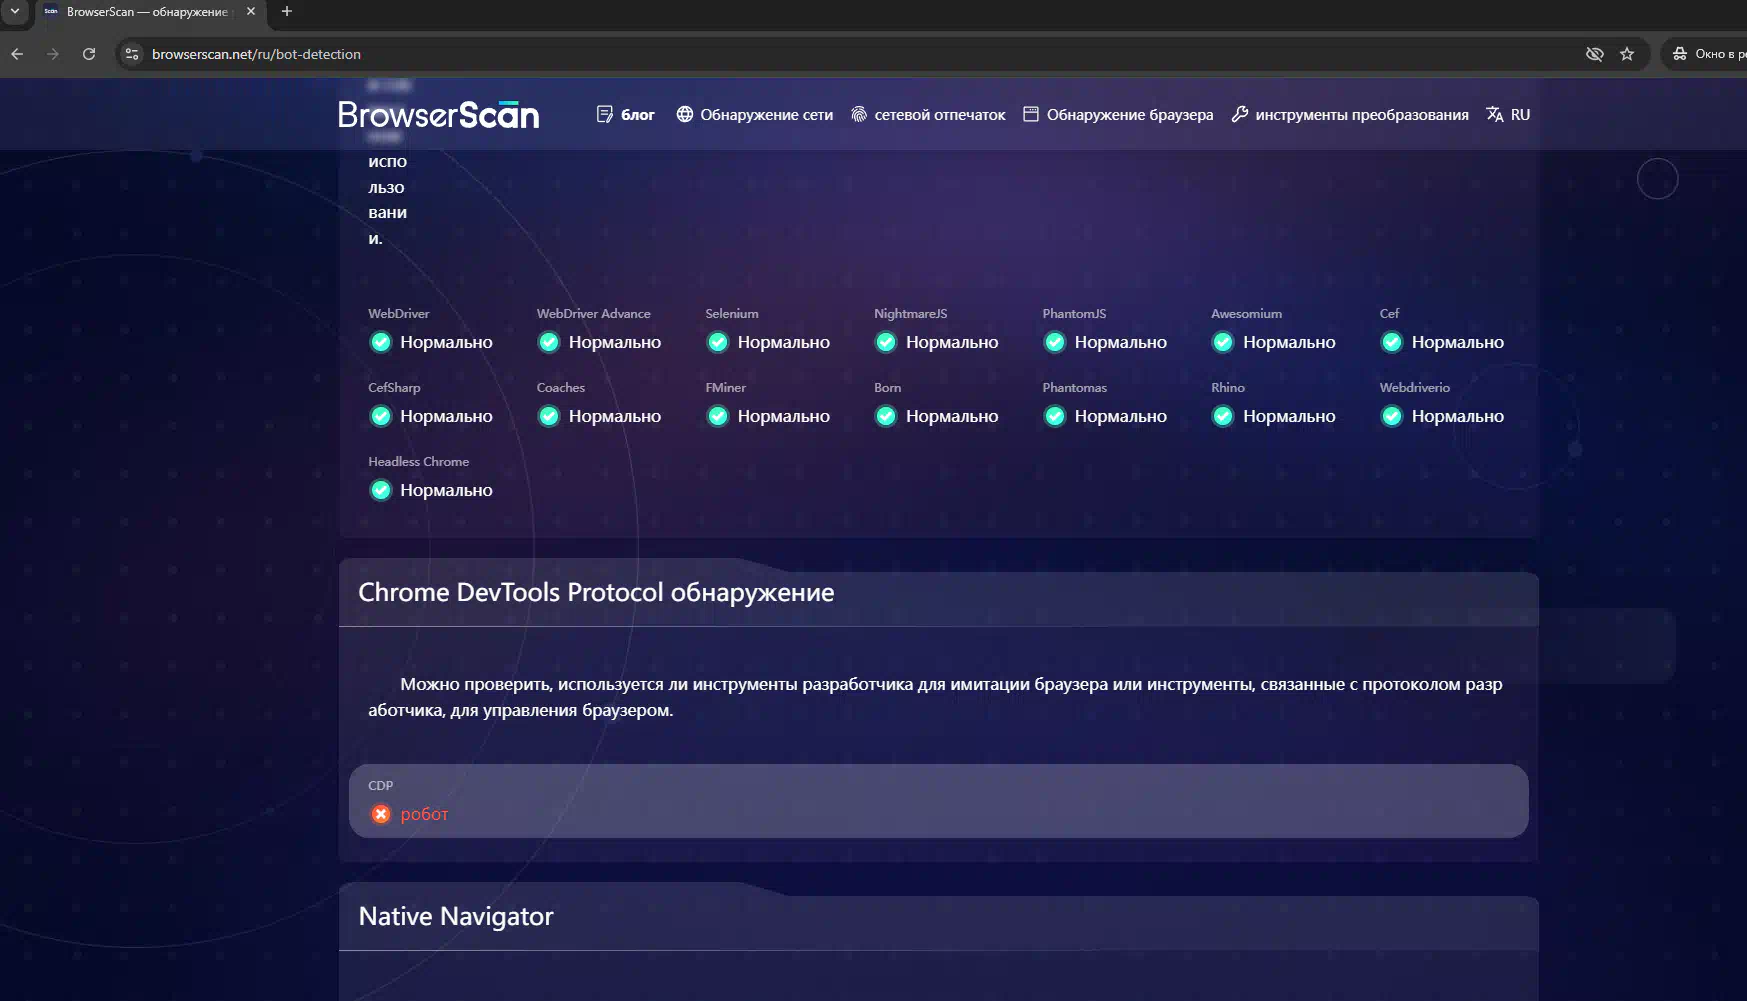Select the BrowserScan browser tab
Viewport: 1747px width, 1001px height.
148,12
